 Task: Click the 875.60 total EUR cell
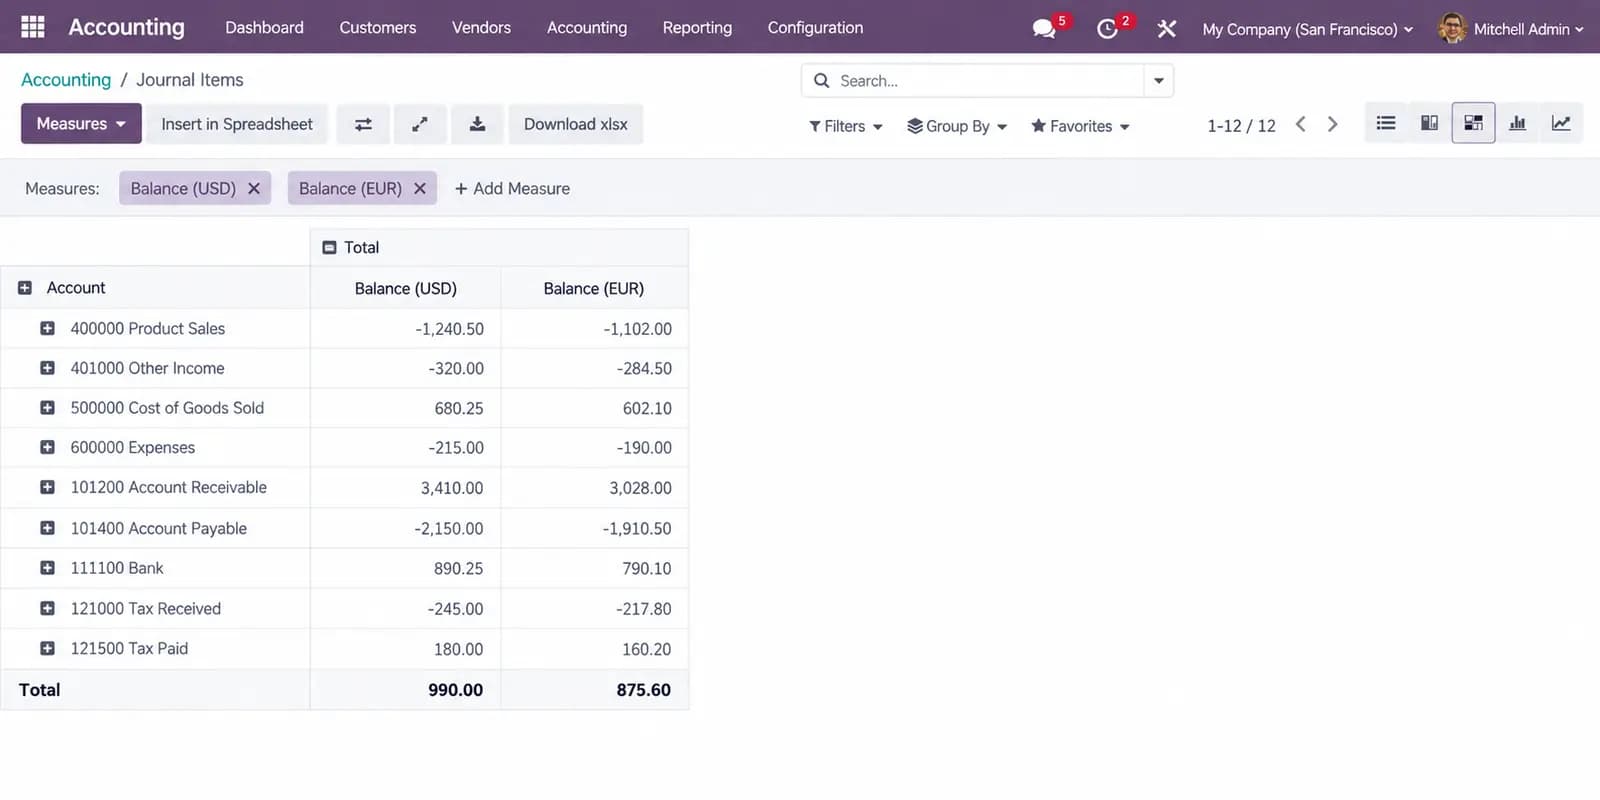(x=594, y=690)
